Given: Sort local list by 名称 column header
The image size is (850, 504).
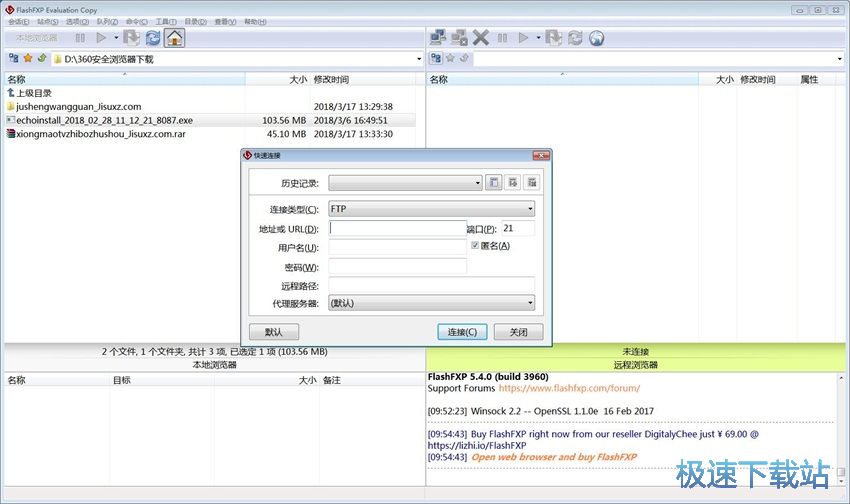Looking at the screenshot, I should tap(125, 79).
